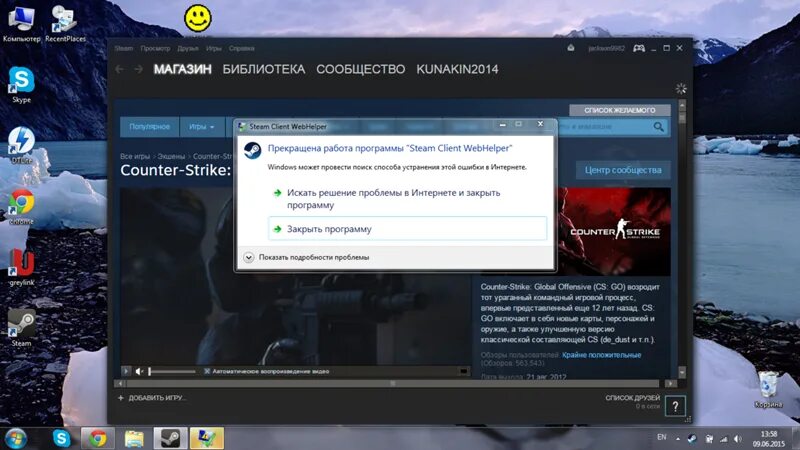Open Steam Big Picture controller icon
Screen dimensions: 800x450
638,48
